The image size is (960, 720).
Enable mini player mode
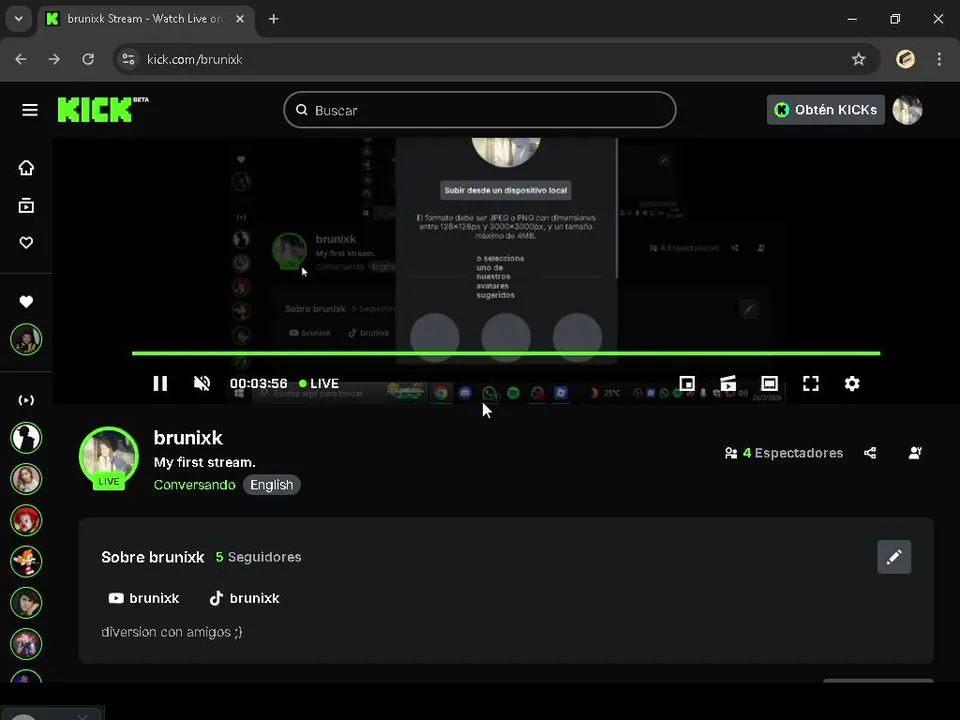click(687, 383)
